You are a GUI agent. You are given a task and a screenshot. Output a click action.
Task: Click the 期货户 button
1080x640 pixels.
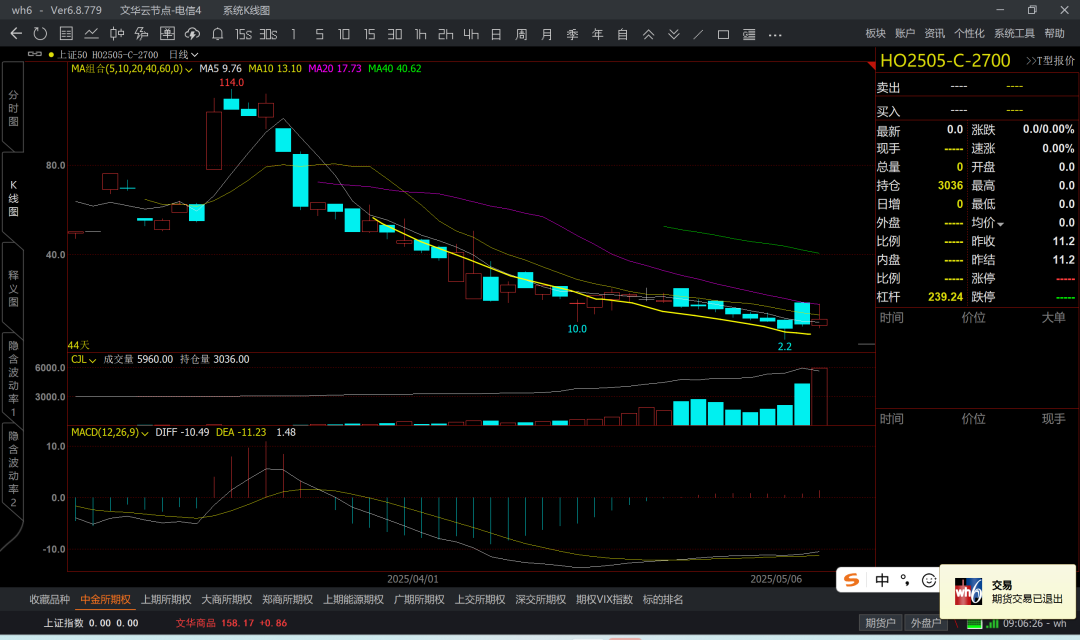pyautogui.click(x=880, y=623)
